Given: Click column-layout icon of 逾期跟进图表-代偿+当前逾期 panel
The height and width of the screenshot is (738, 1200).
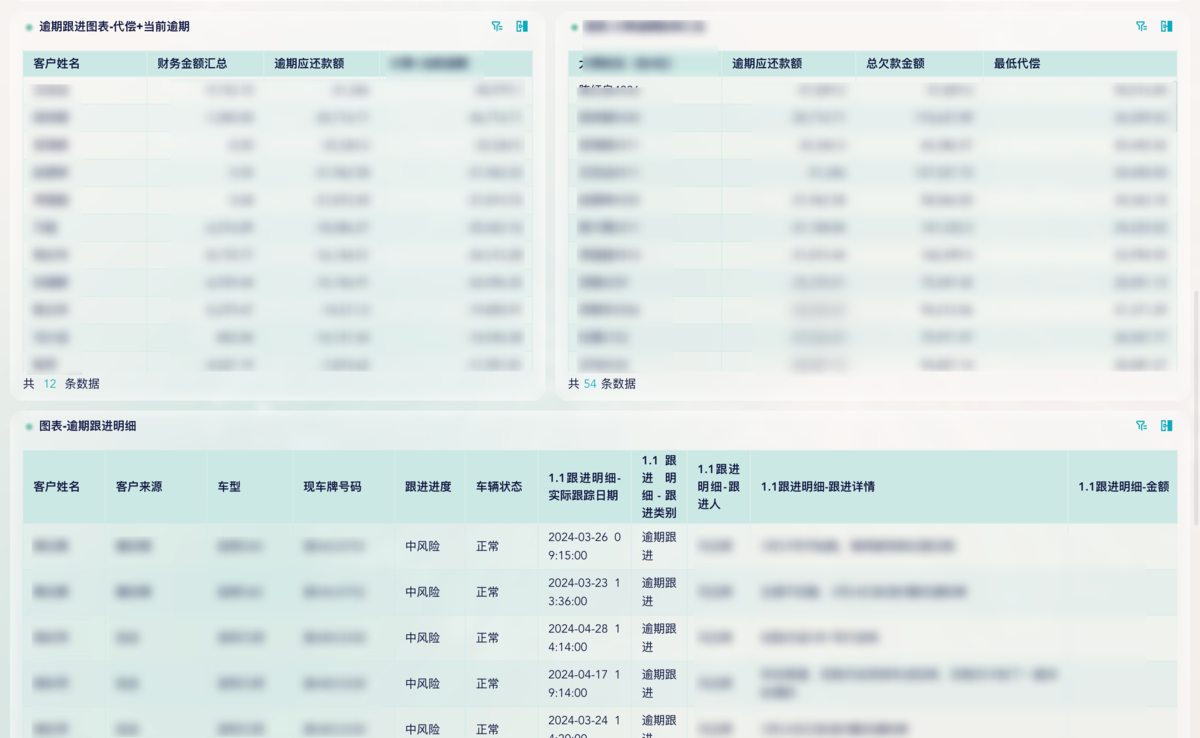Looking at the screenshot, I should [x=522, y=27].
